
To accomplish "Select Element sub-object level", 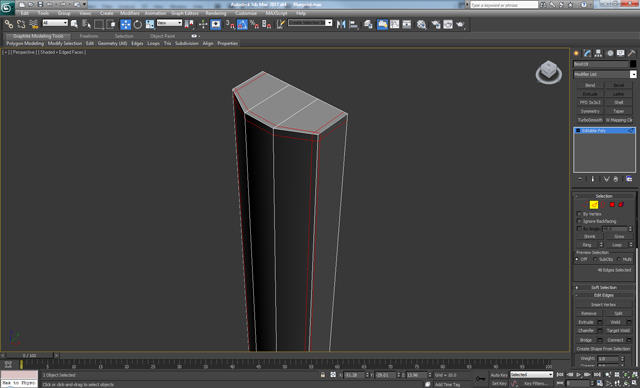I will (621, 204).
